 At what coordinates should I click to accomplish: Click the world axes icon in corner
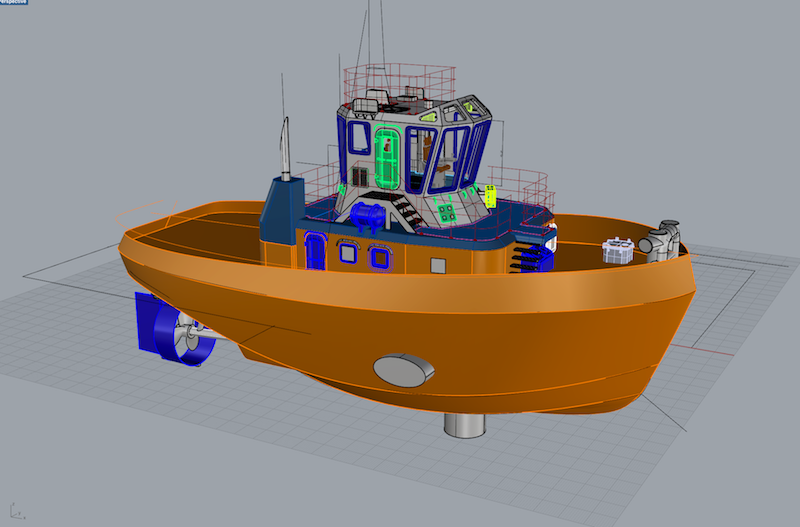(13, 509)
